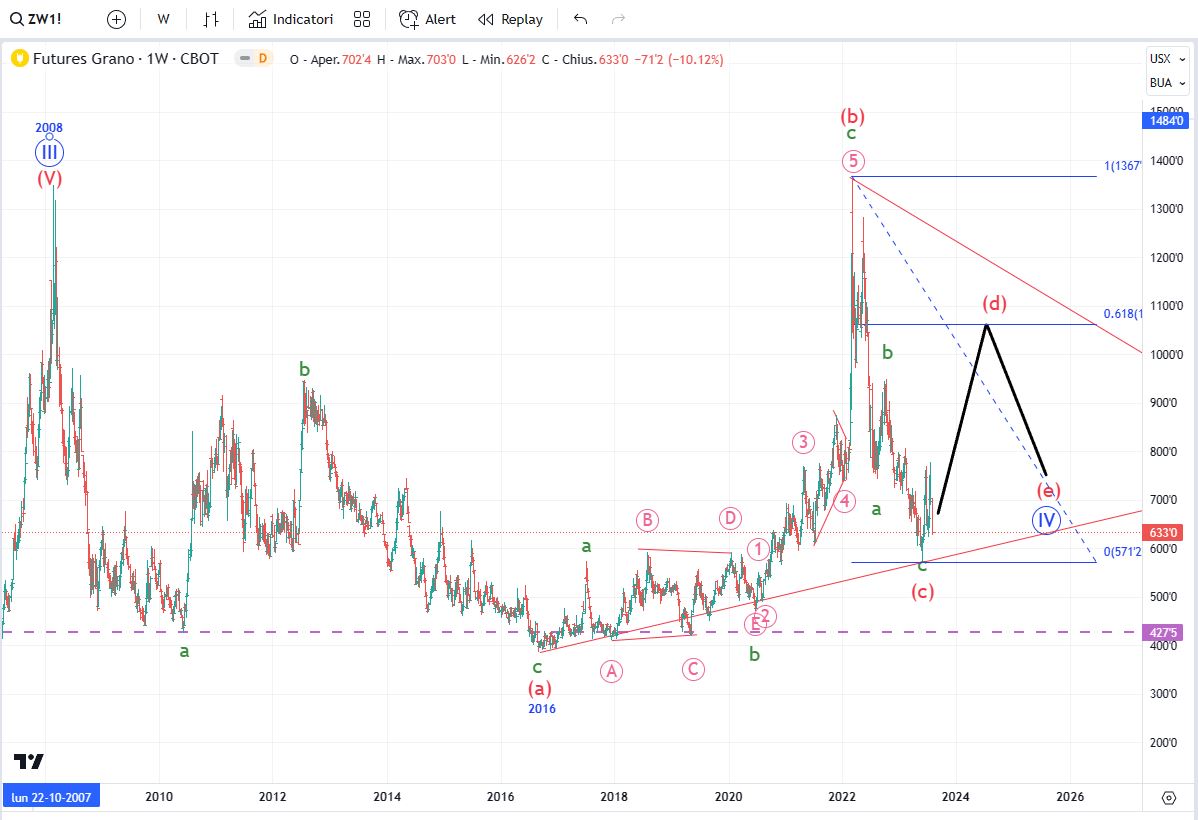The width and height of the screenshot is (1198, 820).
Task: Click the TradingView logo on the chart
Action: (29, 761)
